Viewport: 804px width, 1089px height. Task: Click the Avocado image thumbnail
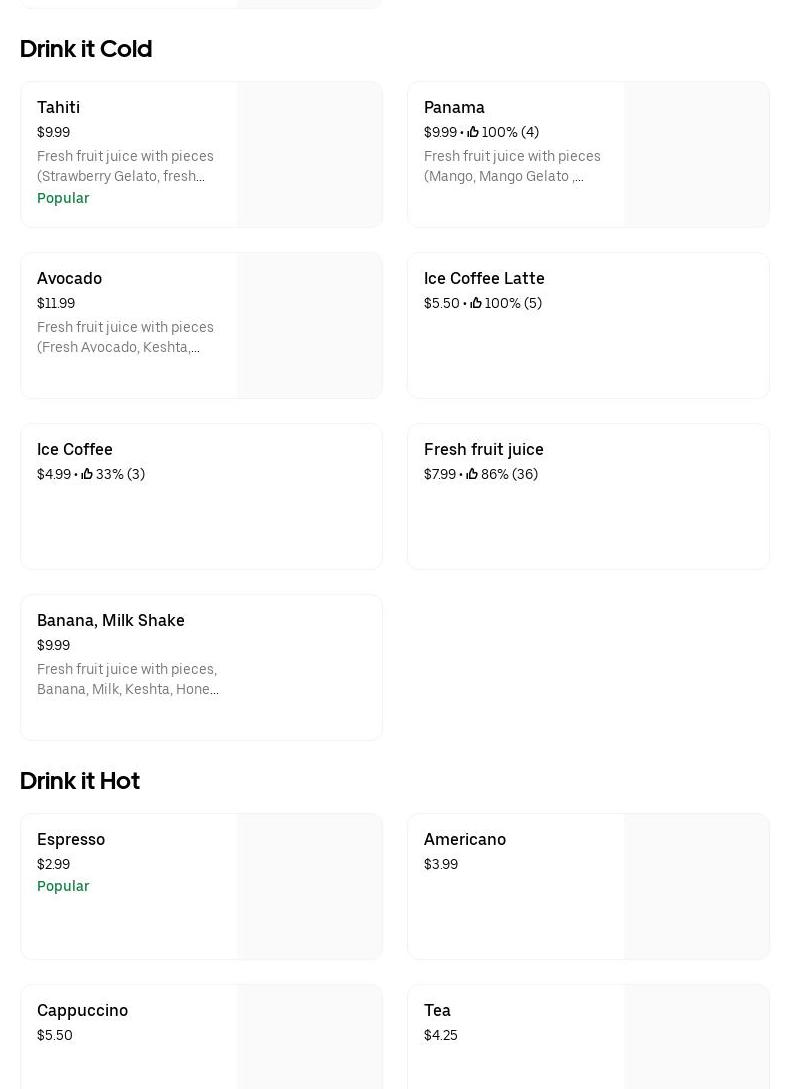click(x=309, y=325)
